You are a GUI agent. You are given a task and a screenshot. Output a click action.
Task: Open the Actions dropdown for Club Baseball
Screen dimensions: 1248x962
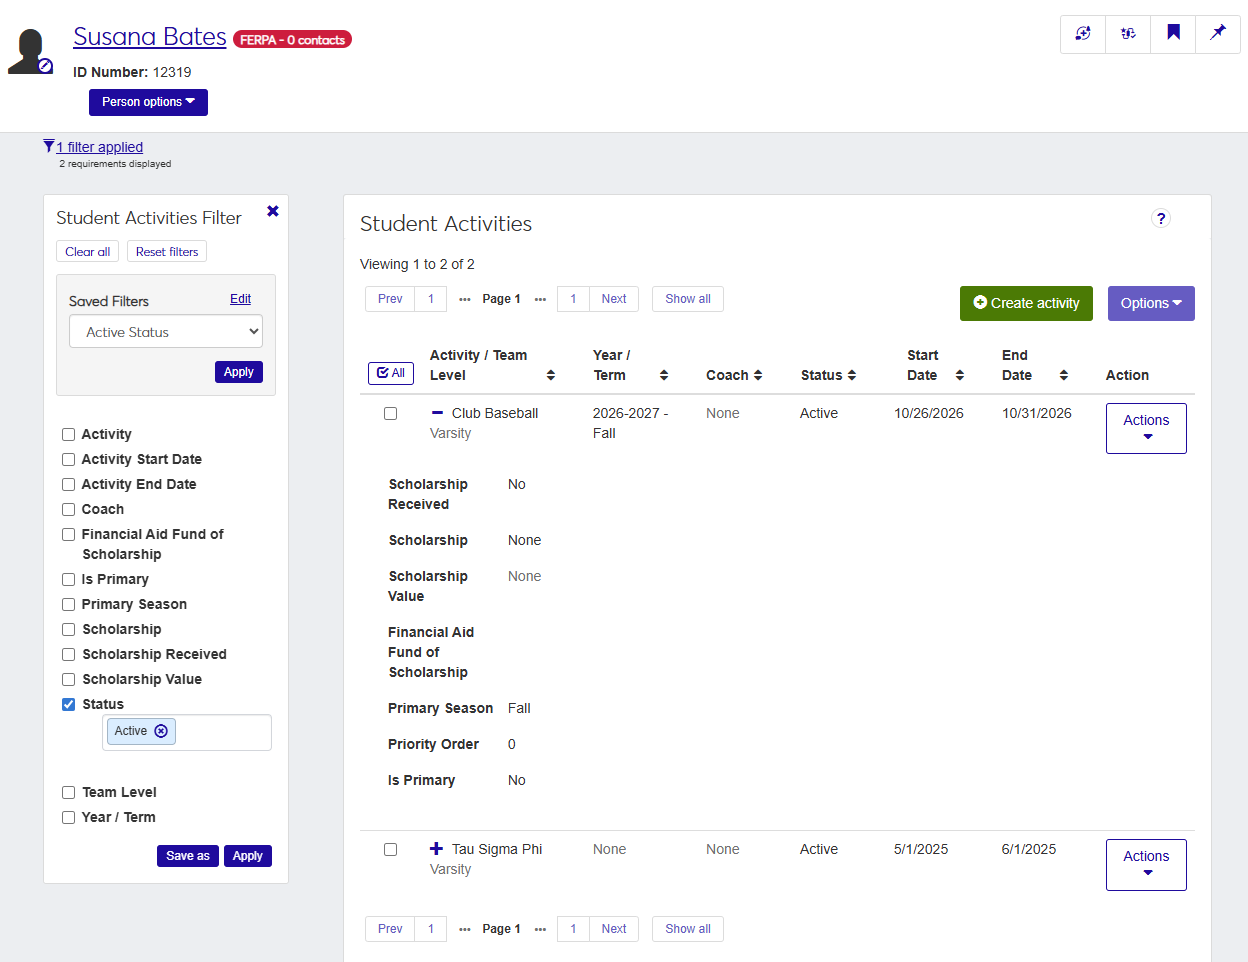1145,428
